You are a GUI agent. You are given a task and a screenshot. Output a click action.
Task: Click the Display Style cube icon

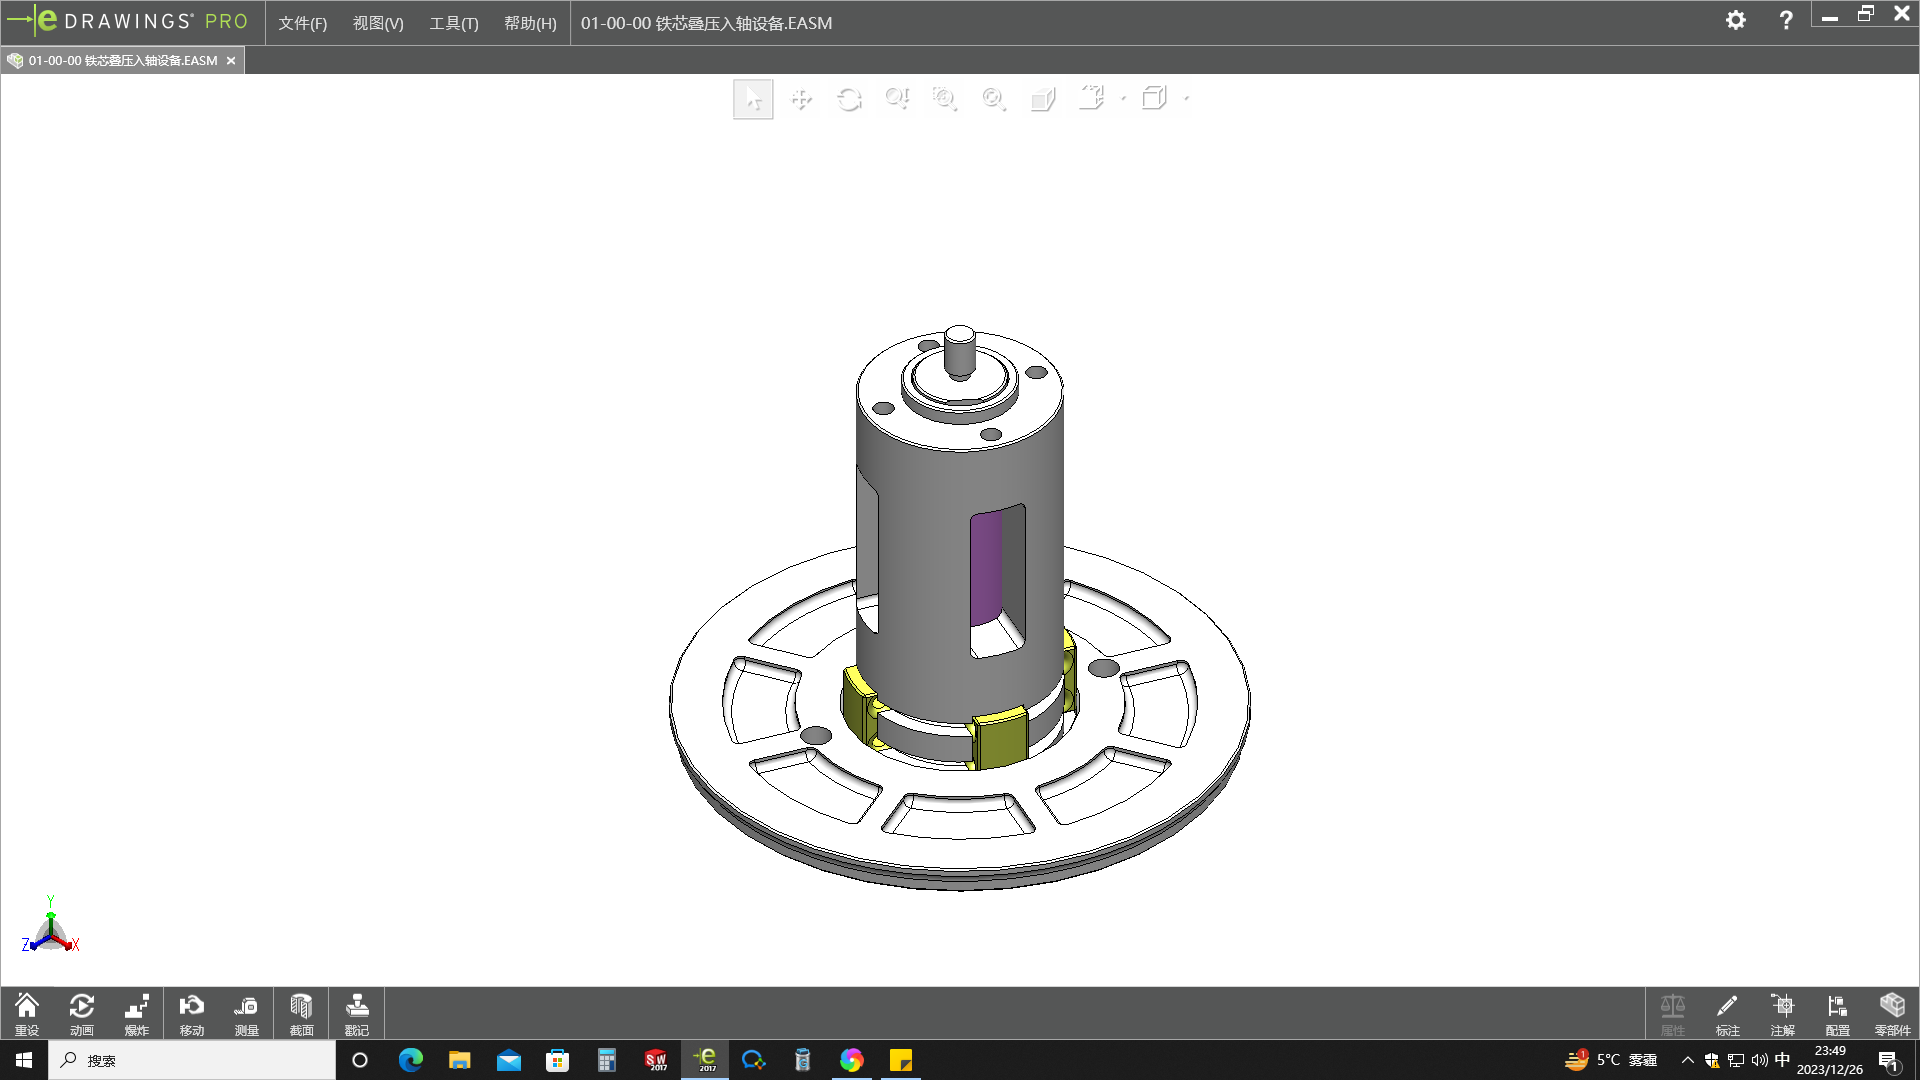pos(1155,98)
